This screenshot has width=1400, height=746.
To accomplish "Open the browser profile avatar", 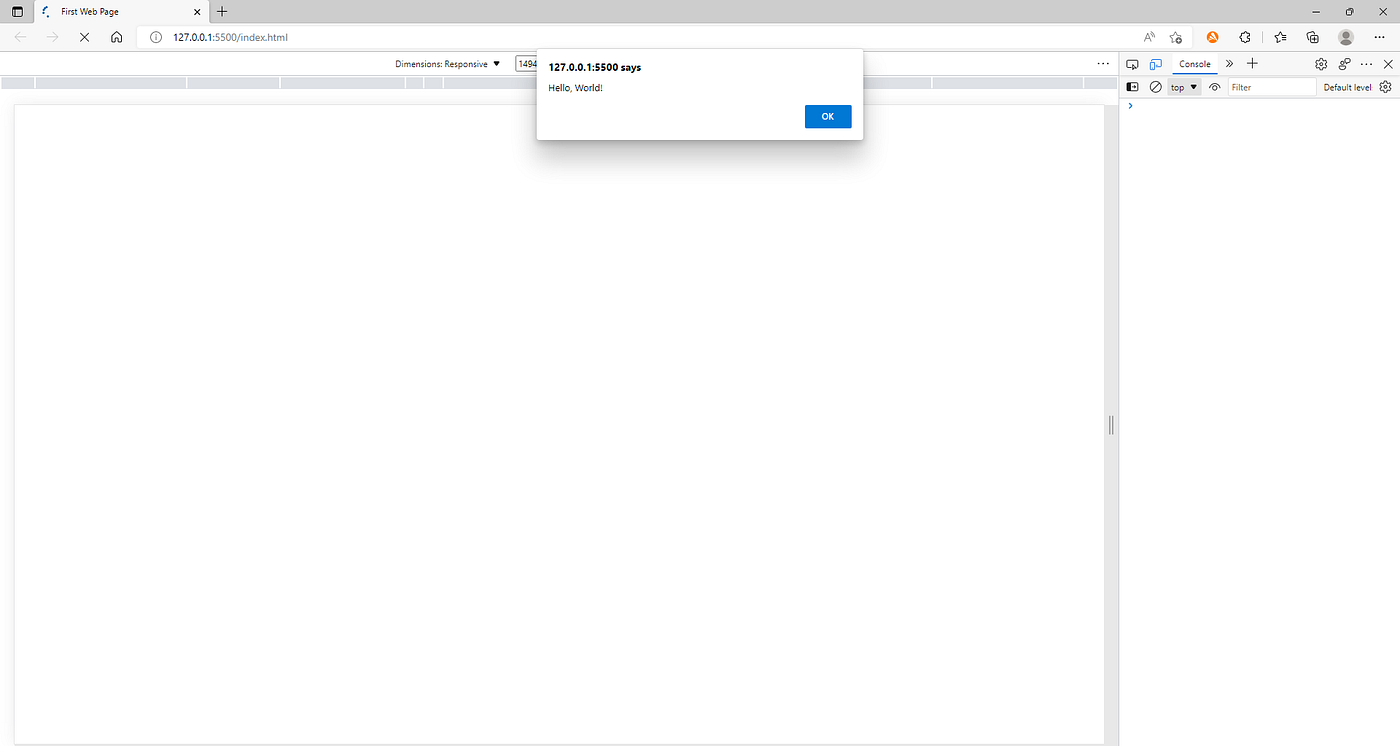I will (1345, 36).
